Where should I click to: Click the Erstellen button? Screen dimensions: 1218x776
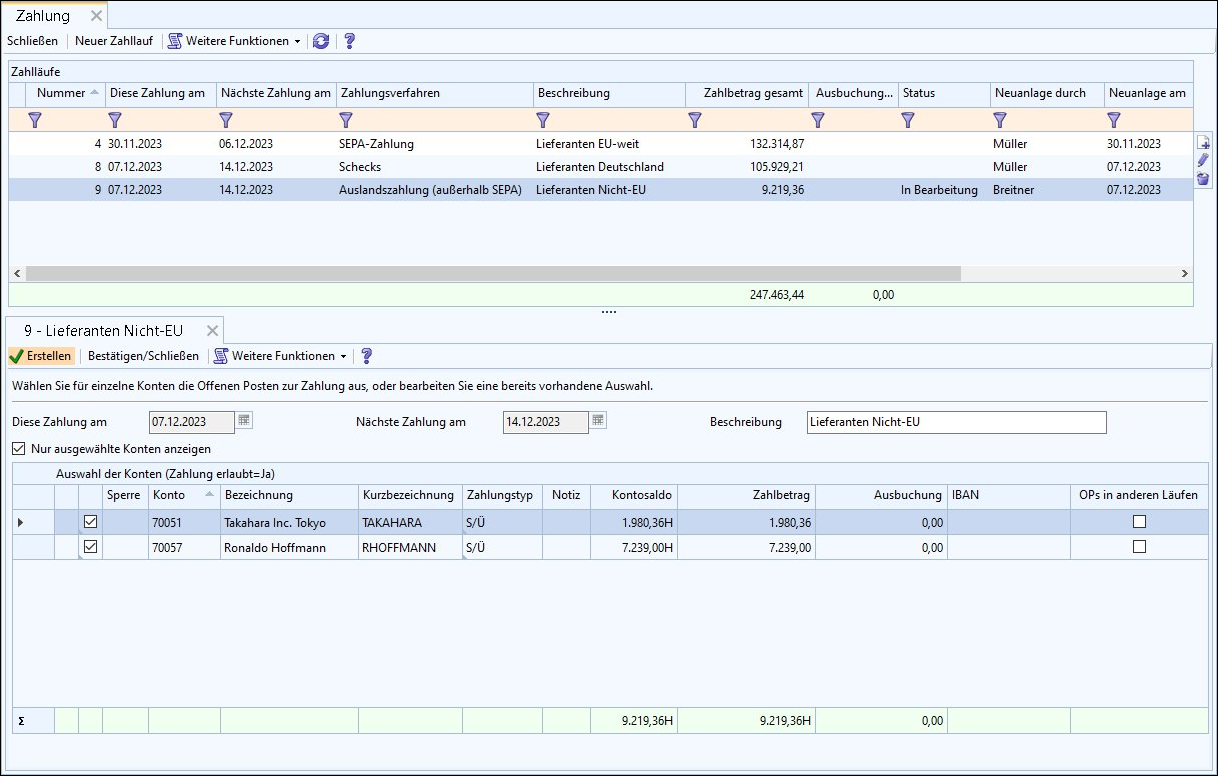click(x=41, y=356)
